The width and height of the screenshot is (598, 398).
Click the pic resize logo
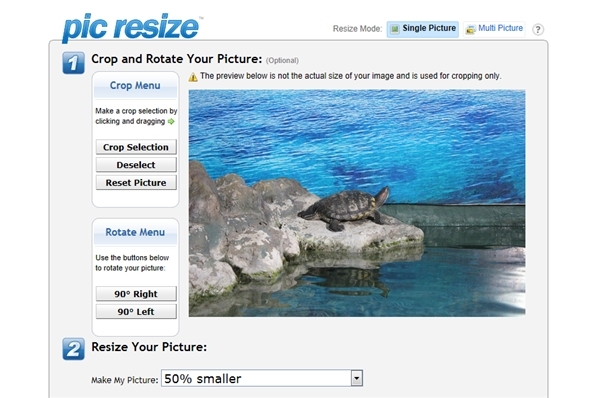[132, 27]
